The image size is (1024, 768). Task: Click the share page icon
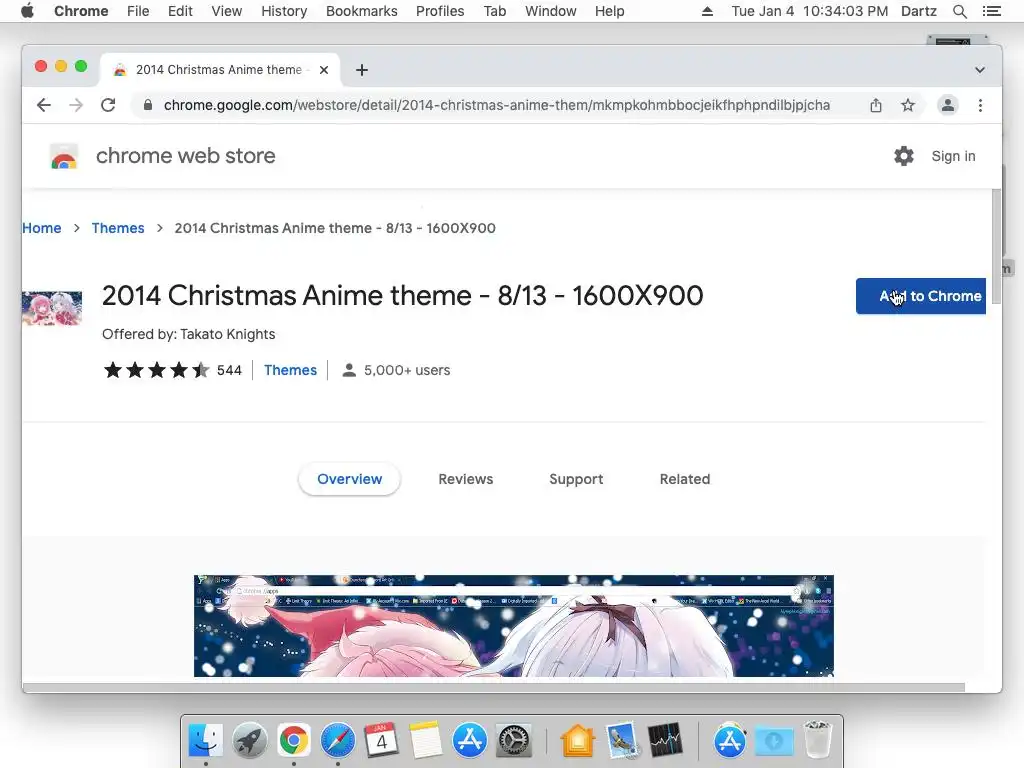tap(876, 105)
